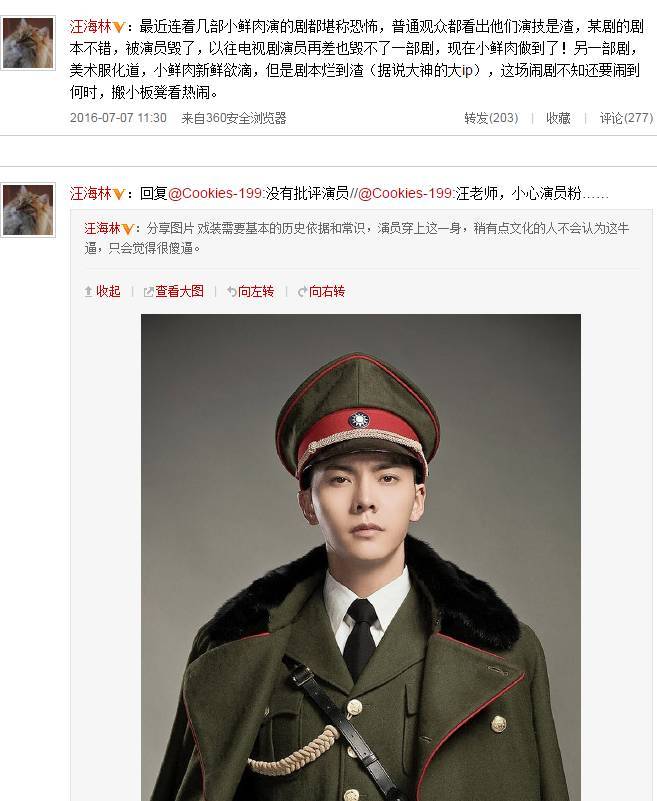
Task: Click the verified V badge in quoted post
Action: [x=128, y=229]
